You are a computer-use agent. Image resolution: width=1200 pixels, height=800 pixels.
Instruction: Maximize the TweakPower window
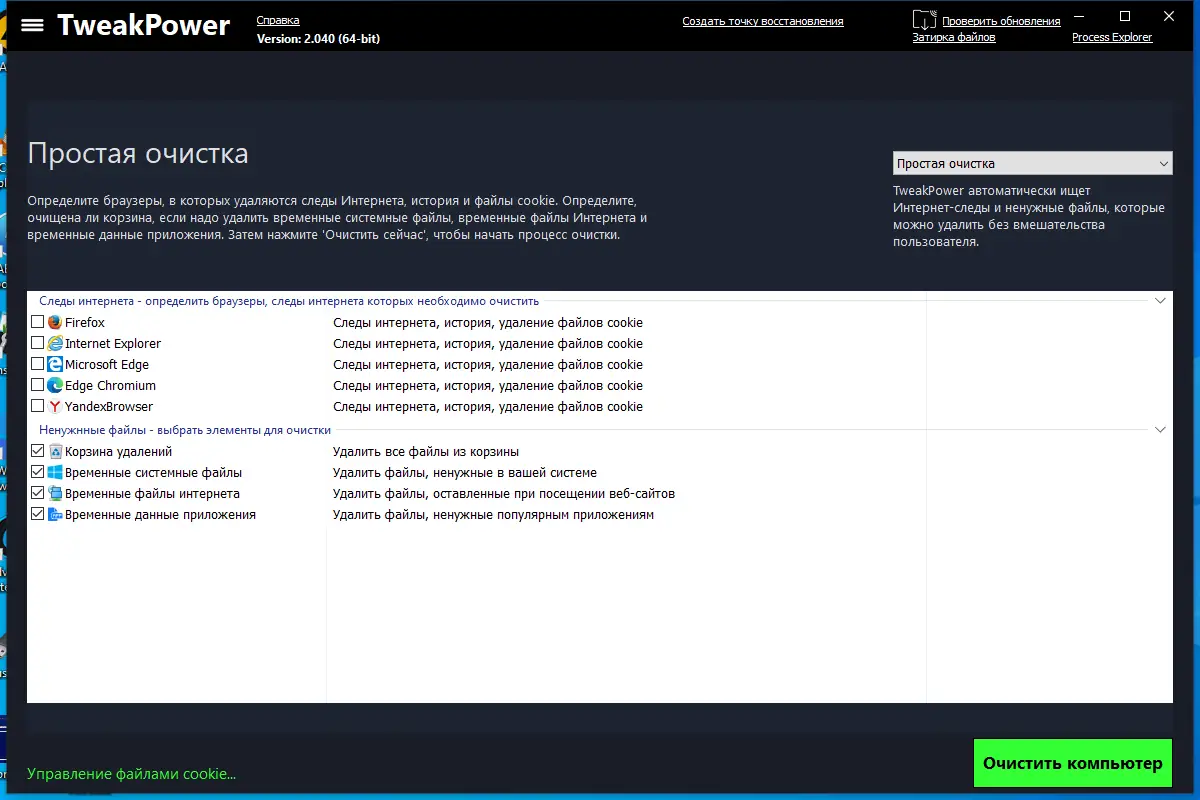1125,16
